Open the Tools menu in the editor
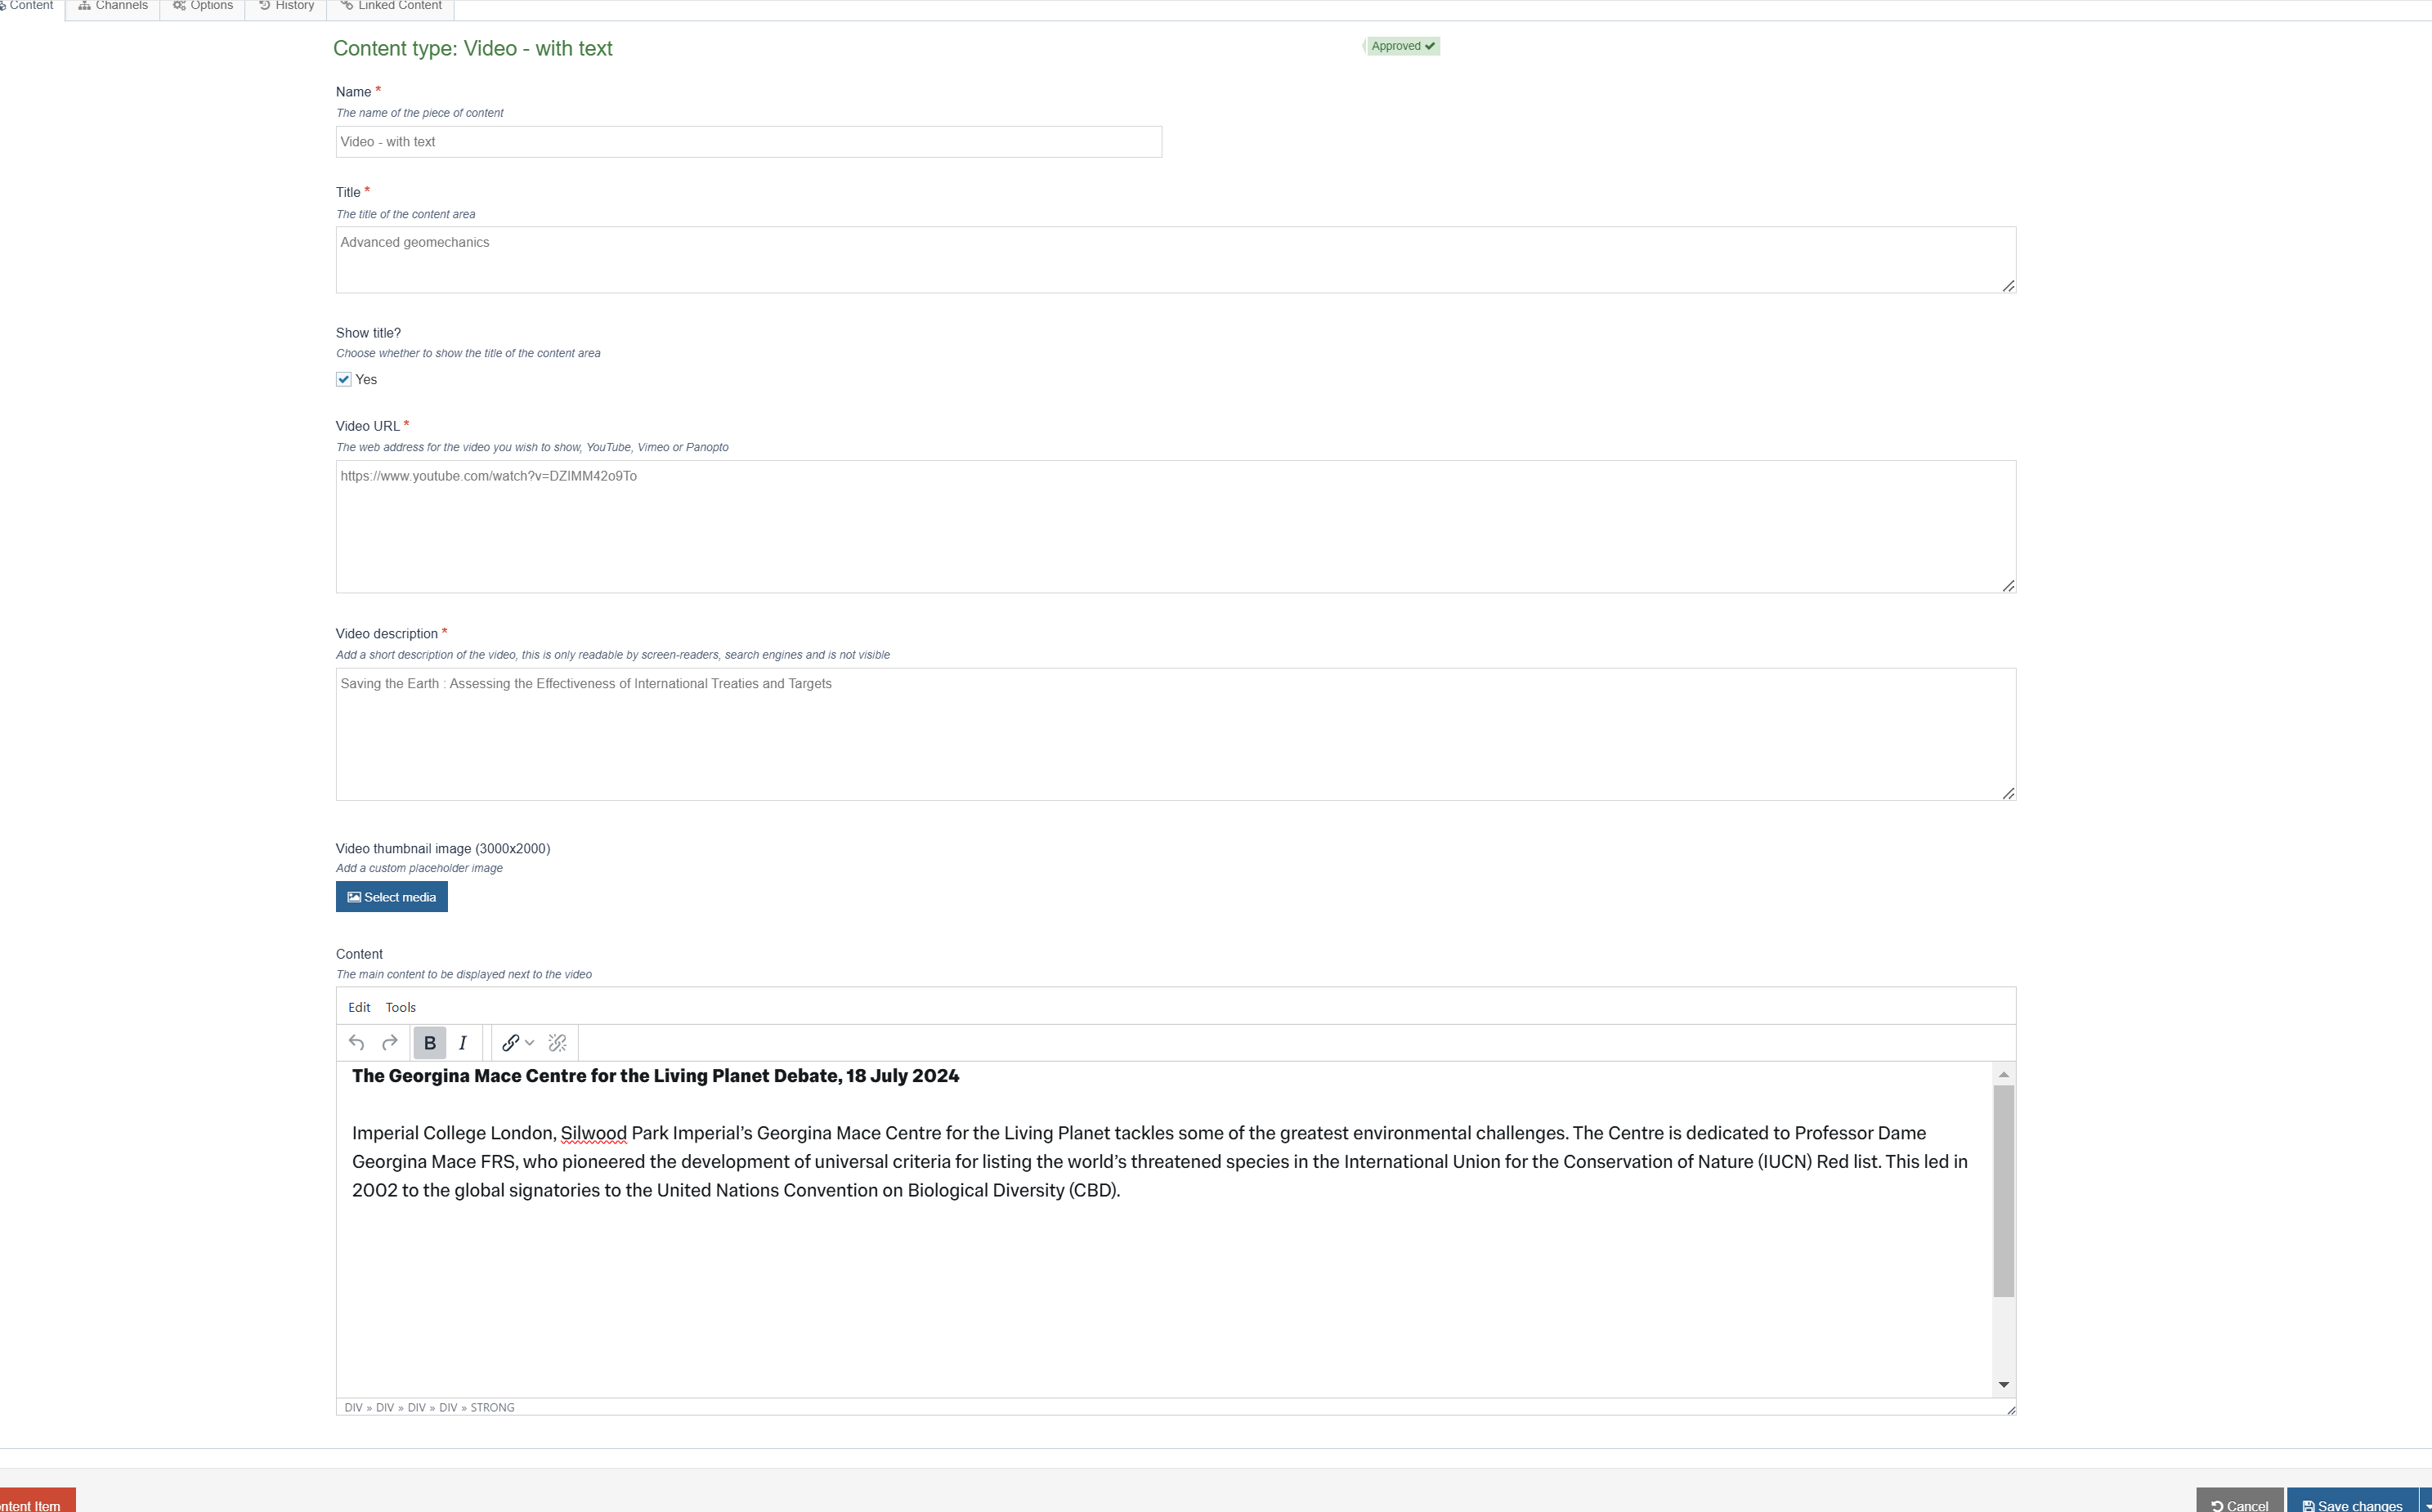Viewport: 2432px width, 1512px height. tap(400, 1007)
